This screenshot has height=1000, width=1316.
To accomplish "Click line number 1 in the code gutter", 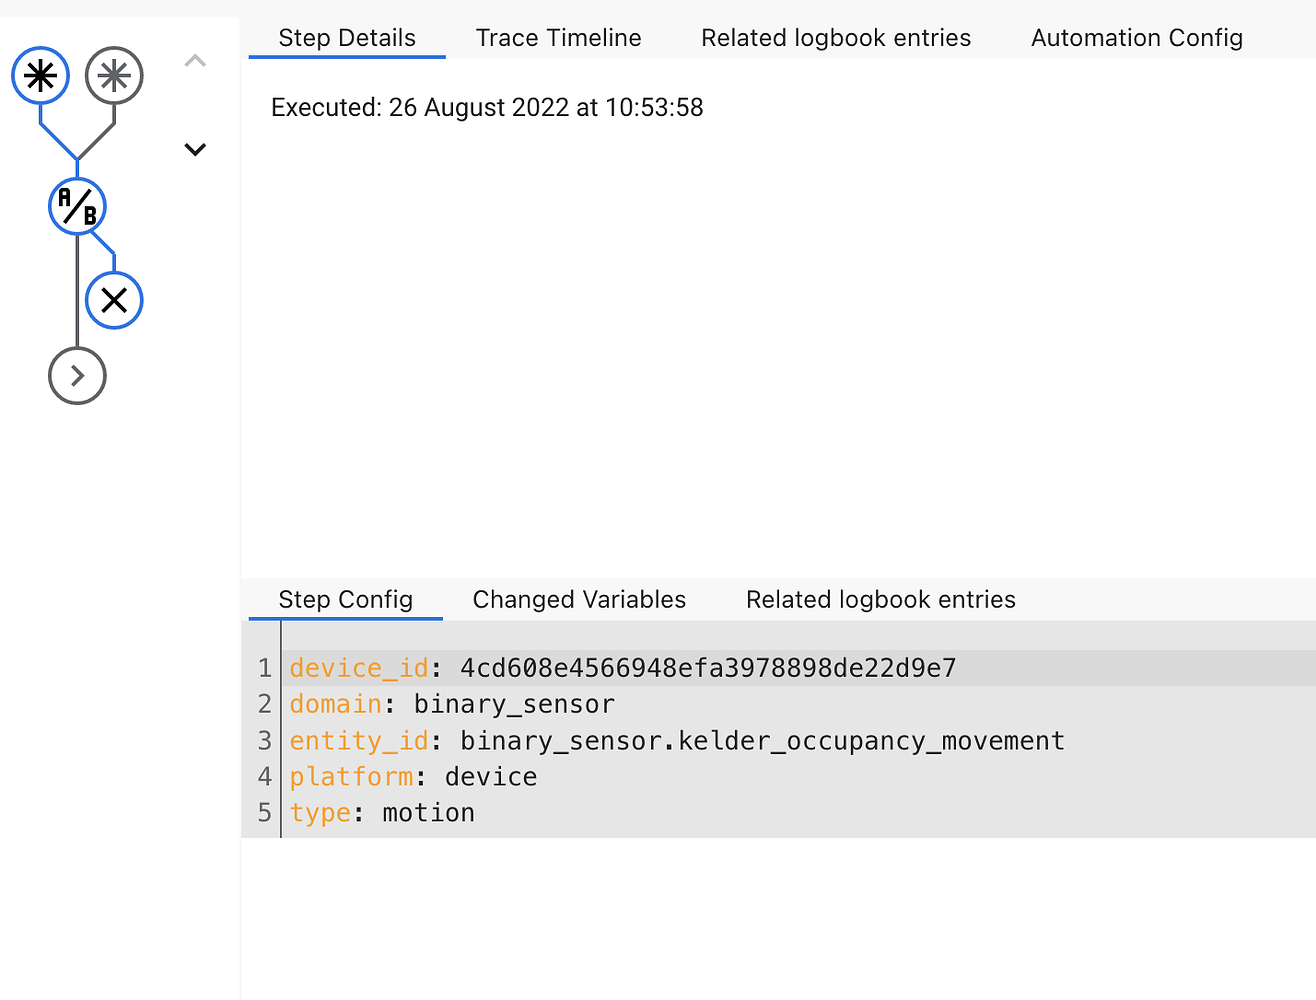I will tap(263, 667).
